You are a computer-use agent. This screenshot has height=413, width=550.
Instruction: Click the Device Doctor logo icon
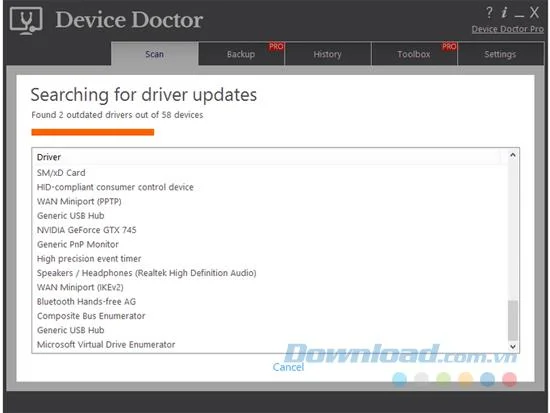pos(26,21)
